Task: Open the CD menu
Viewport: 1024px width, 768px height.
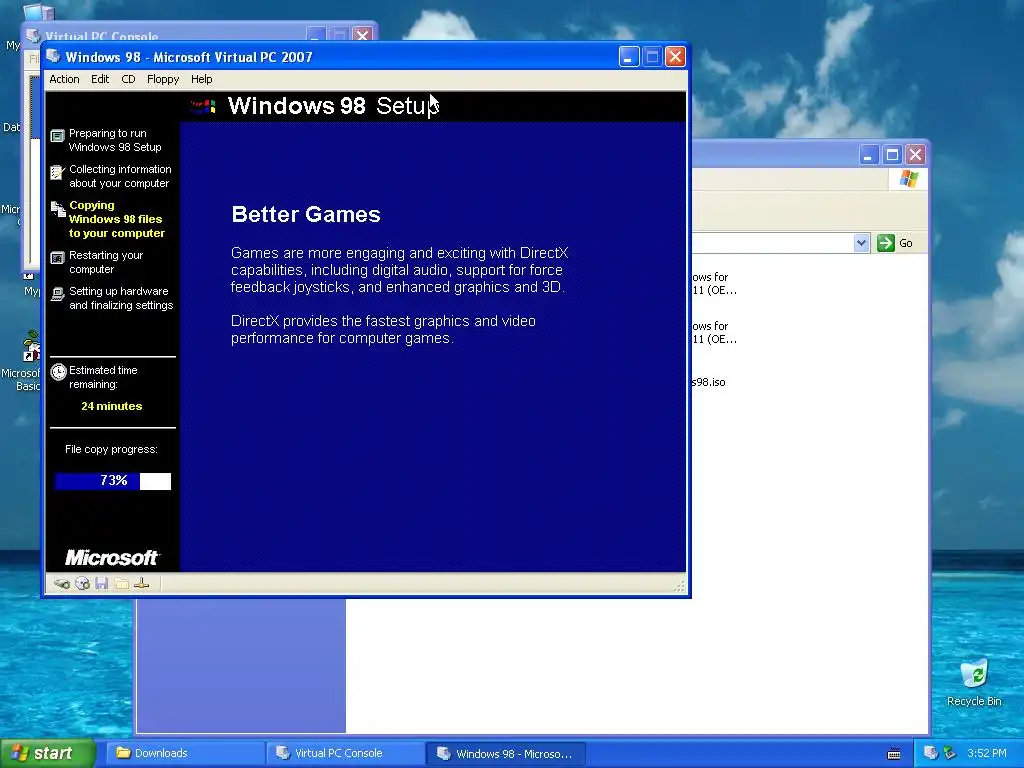Action: 128,79
